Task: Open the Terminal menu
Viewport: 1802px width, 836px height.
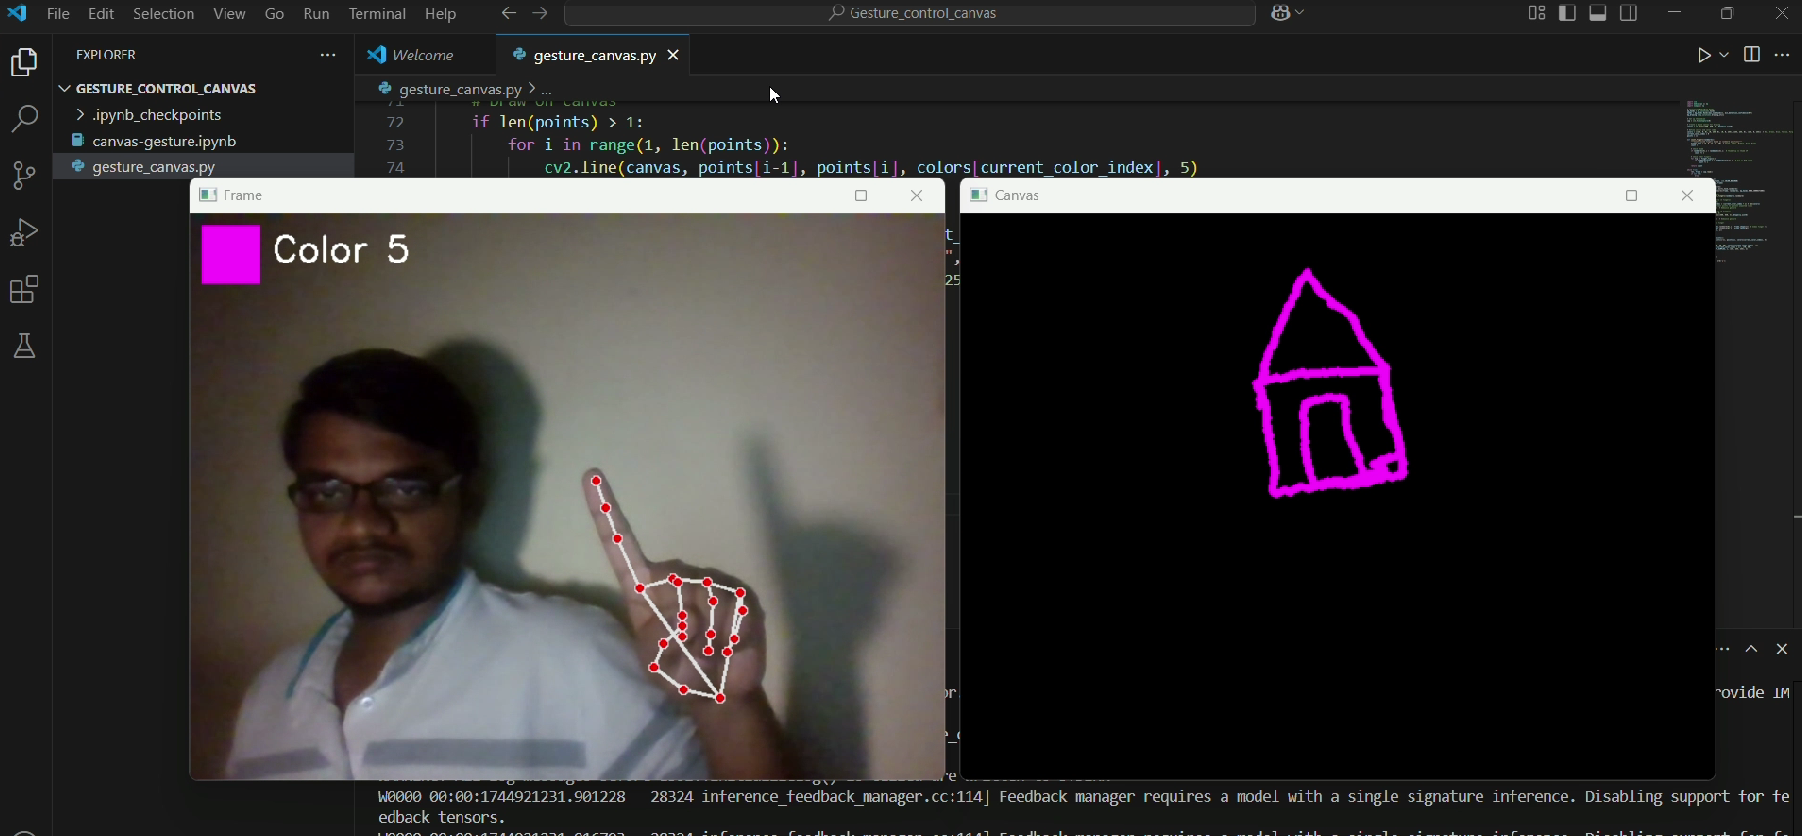Action: pyautogui.click(x=377, y=14)
